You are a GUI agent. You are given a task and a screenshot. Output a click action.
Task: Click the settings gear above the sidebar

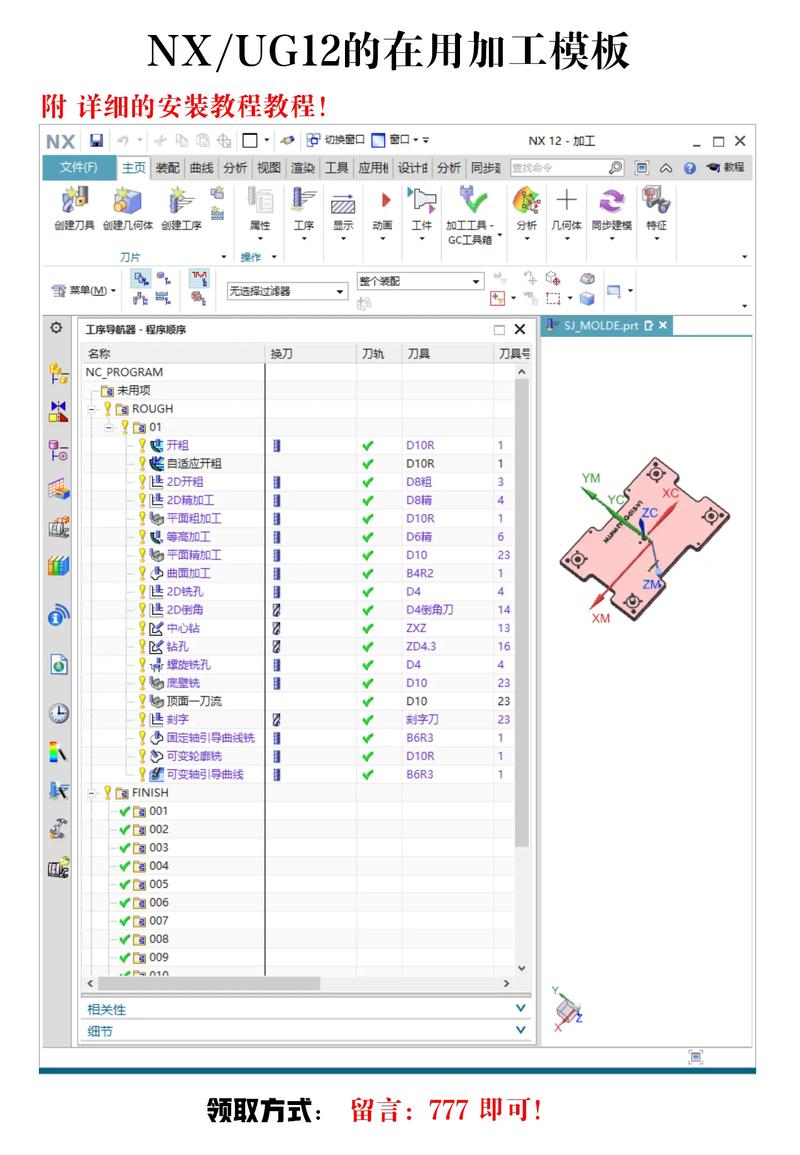click(x=56, y=328)
